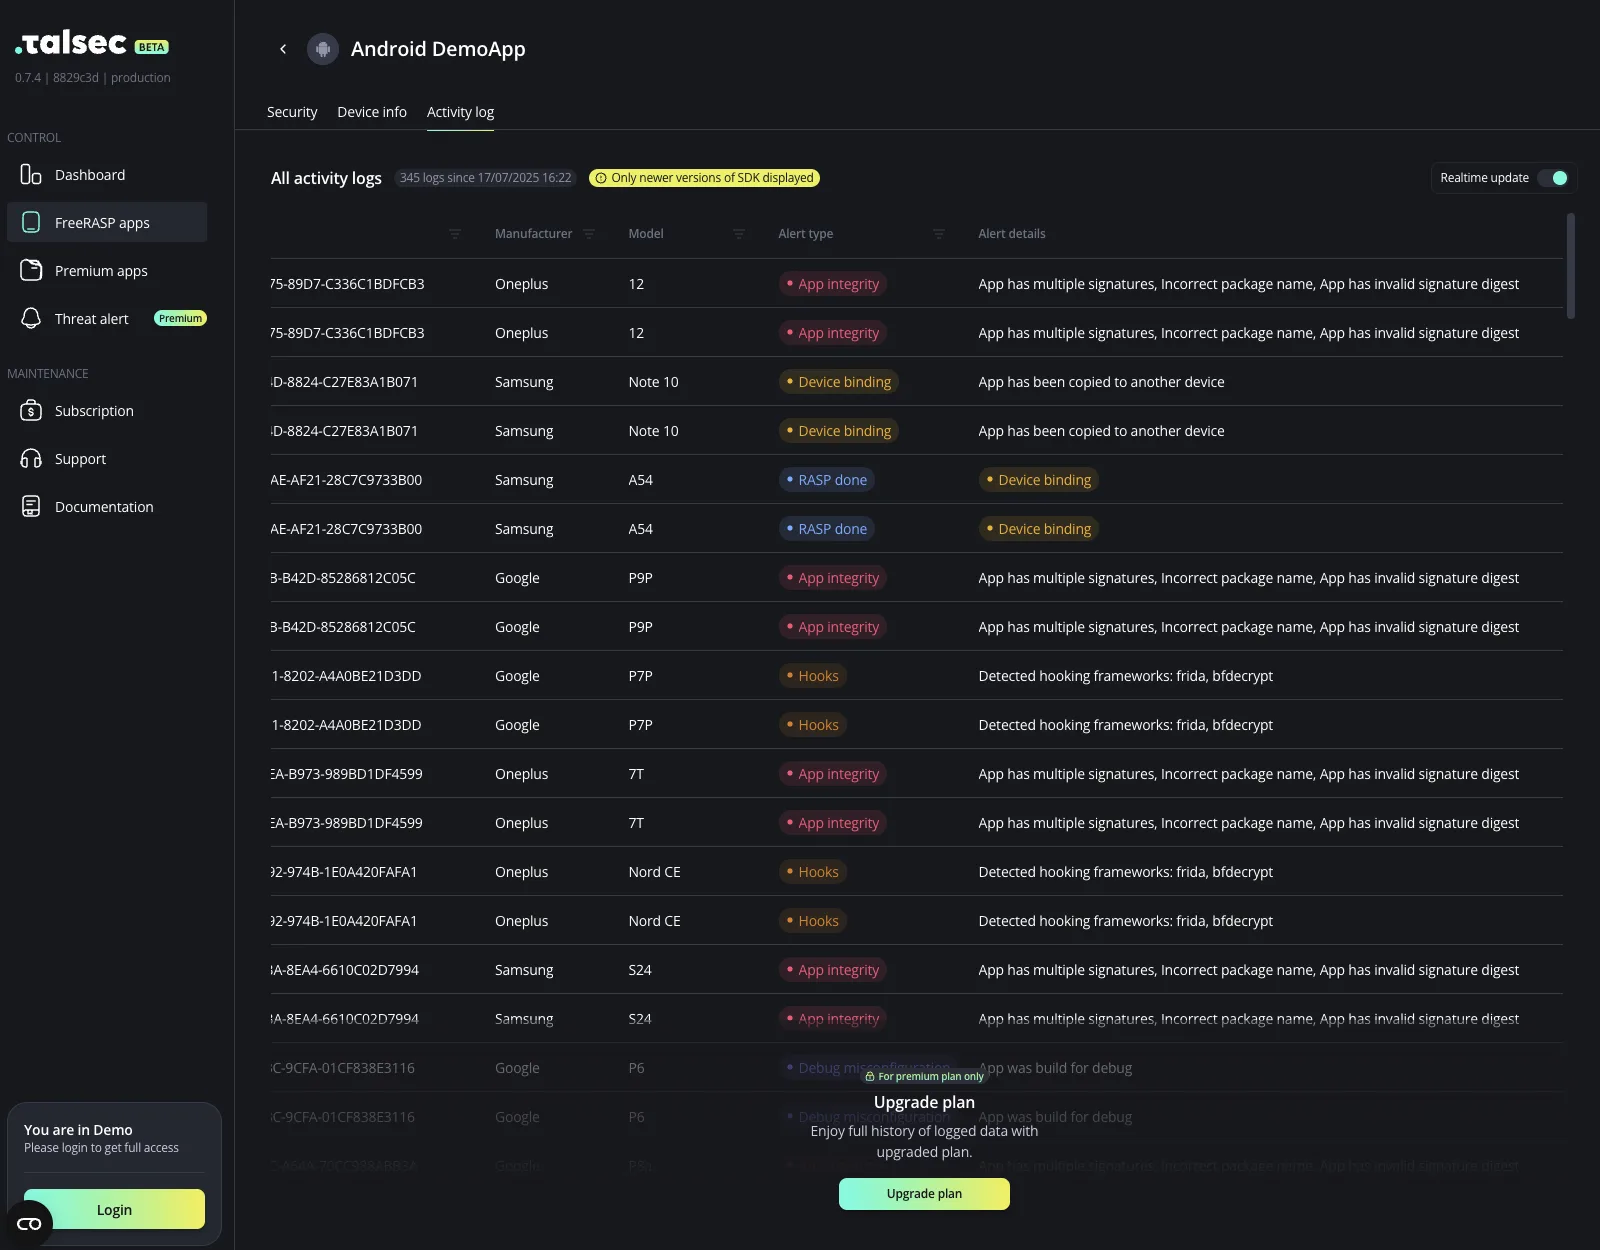Screen dimensions: 1600x1250
Task: Click the first 92-974B-1E0A420FAFA1 device ID
Action: coord(345,872)
